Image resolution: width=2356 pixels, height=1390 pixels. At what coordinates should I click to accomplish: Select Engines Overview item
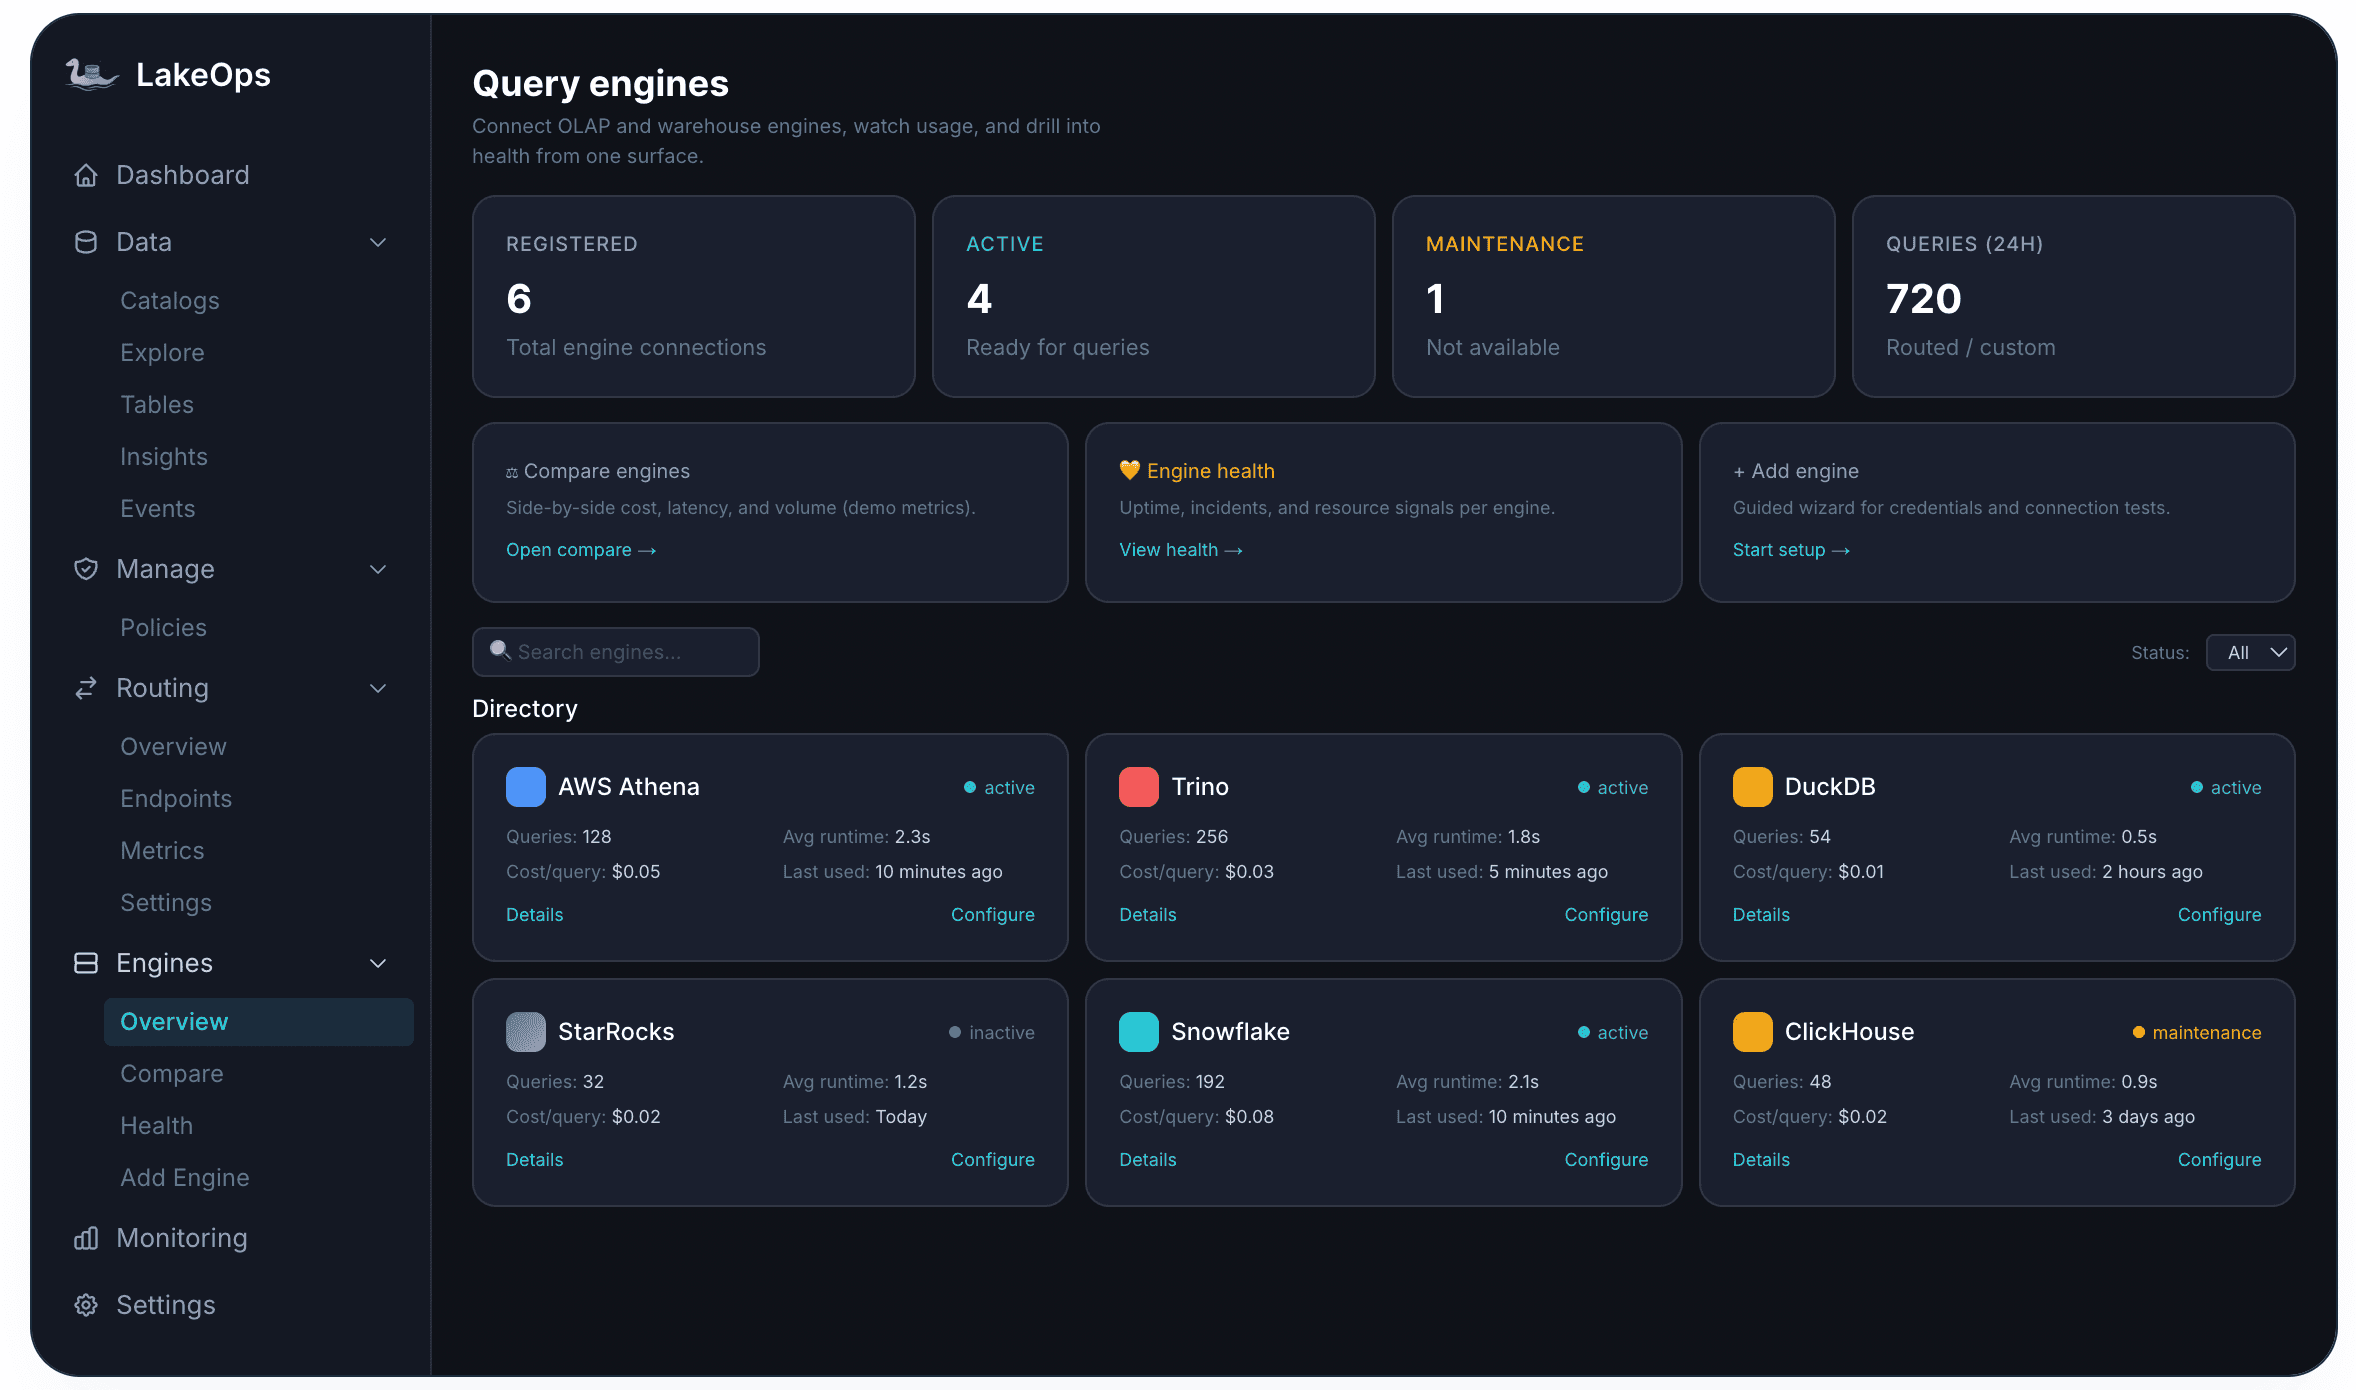(259, 1022)
